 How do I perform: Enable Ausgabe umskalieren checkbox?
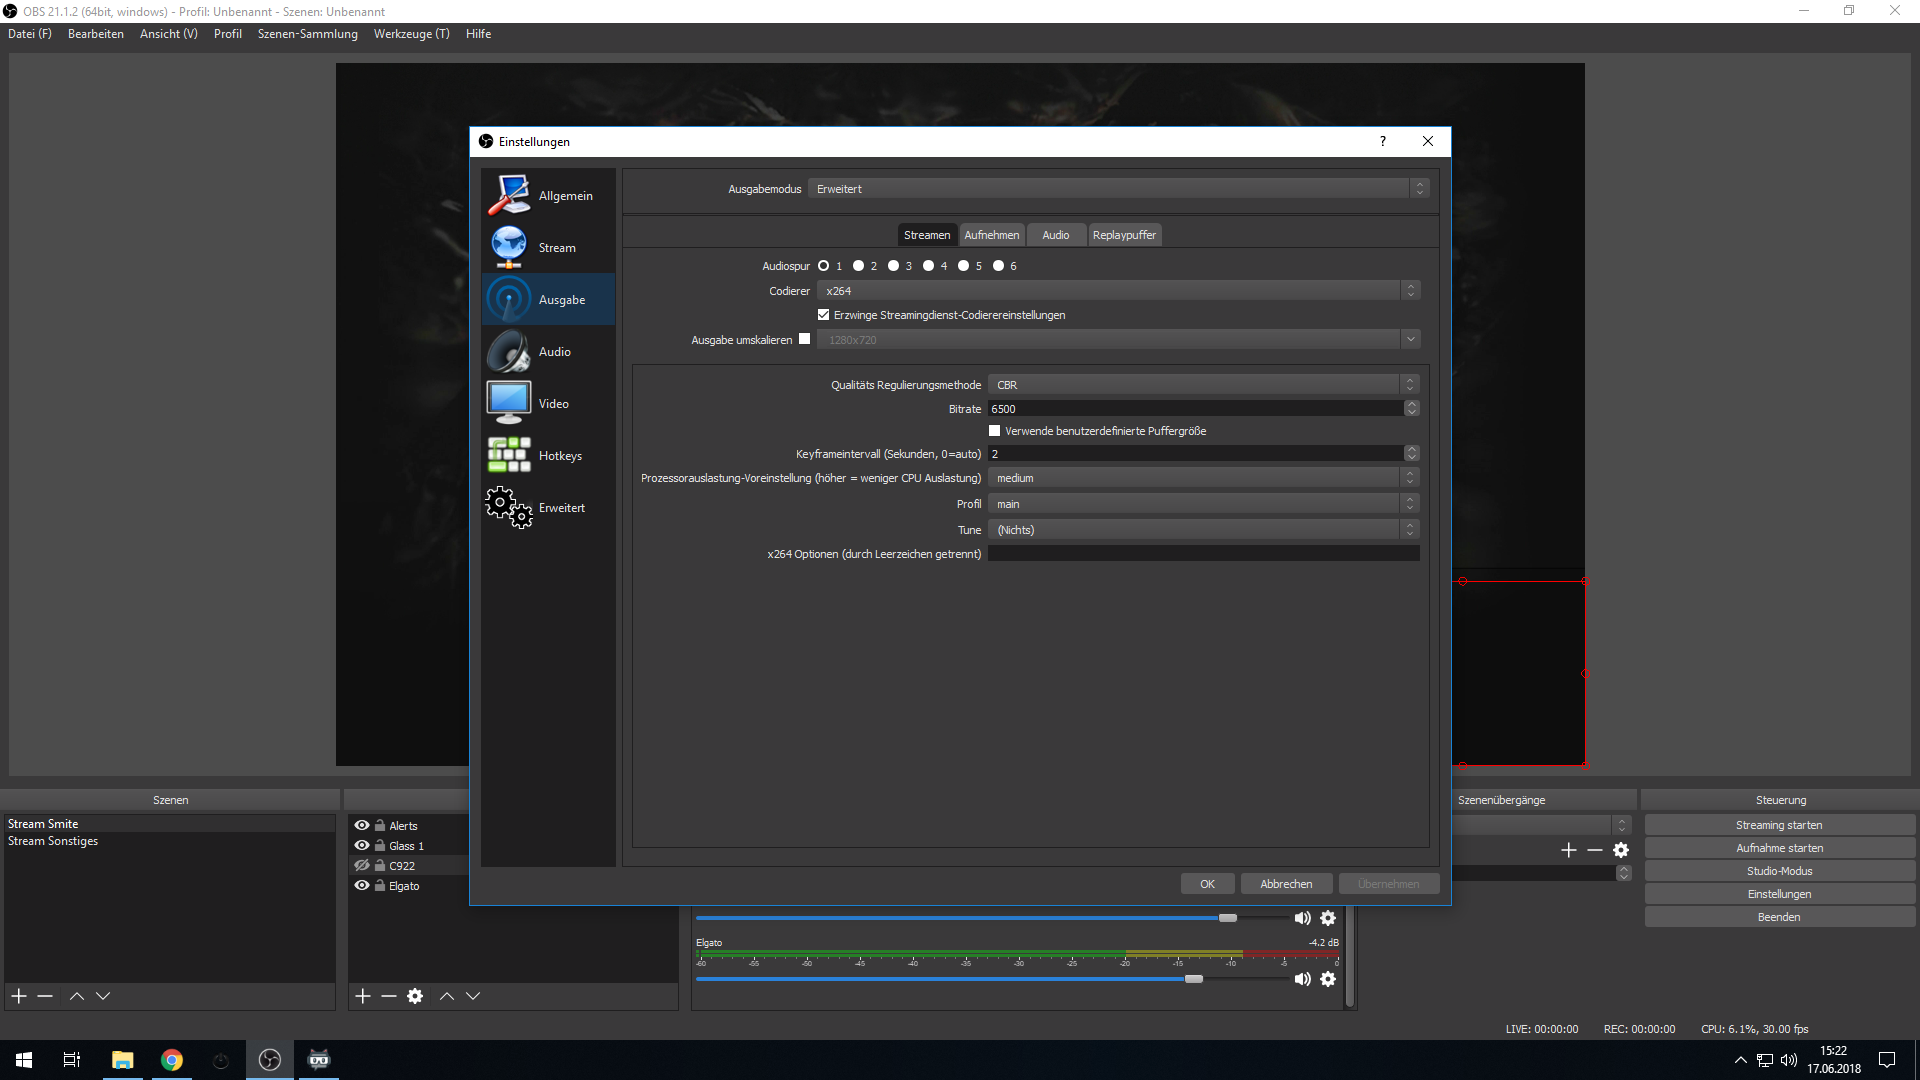pyautogui.click(x=805, y=339)
